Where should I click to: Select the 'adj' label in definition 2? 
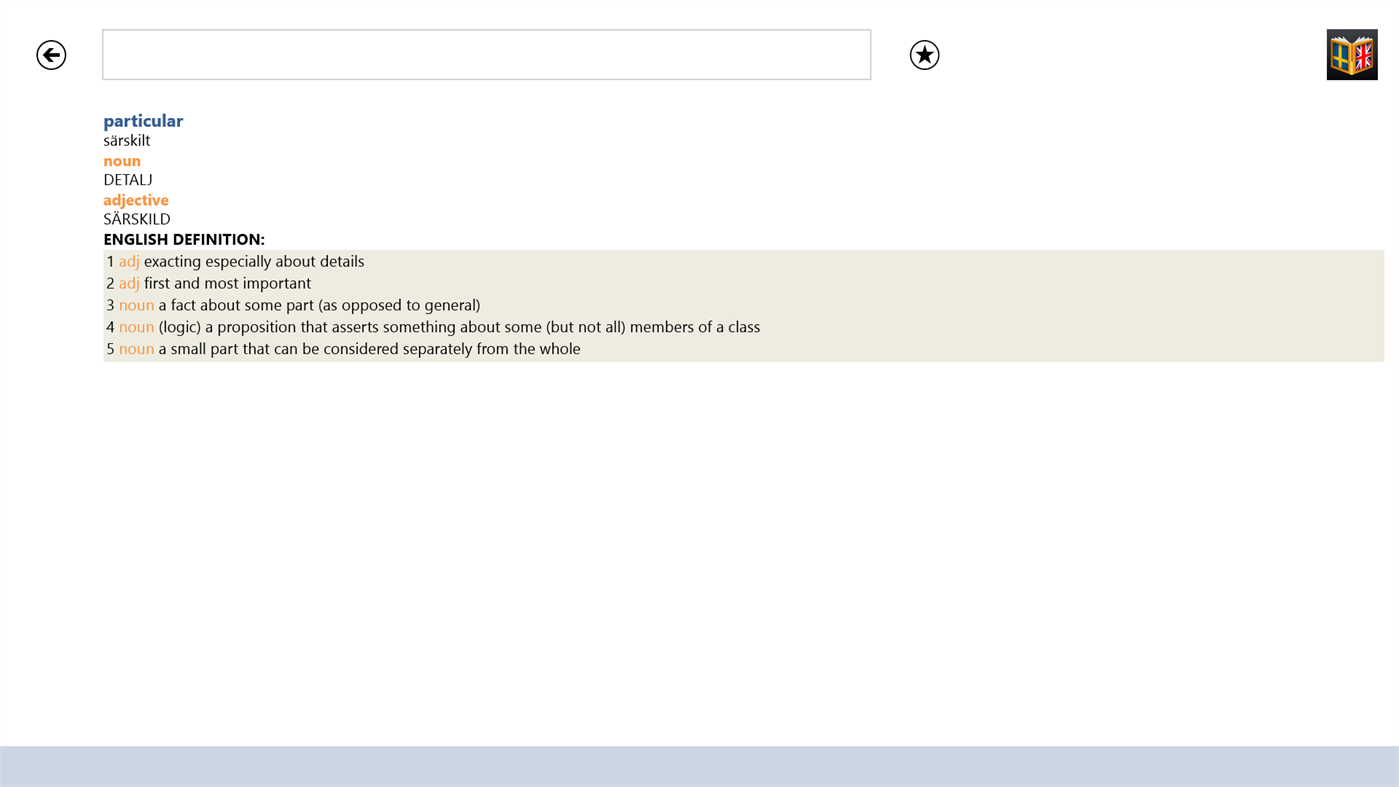(129, 282)
